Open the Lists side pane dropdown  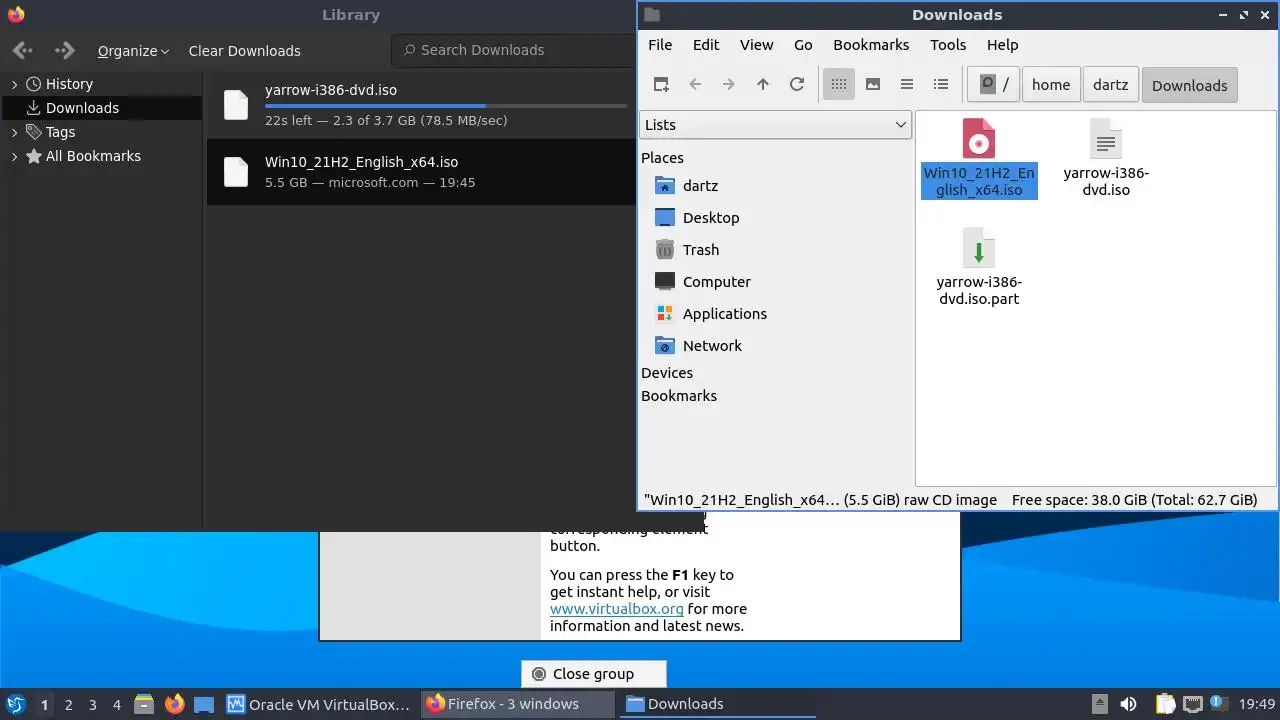click(775, 125)
